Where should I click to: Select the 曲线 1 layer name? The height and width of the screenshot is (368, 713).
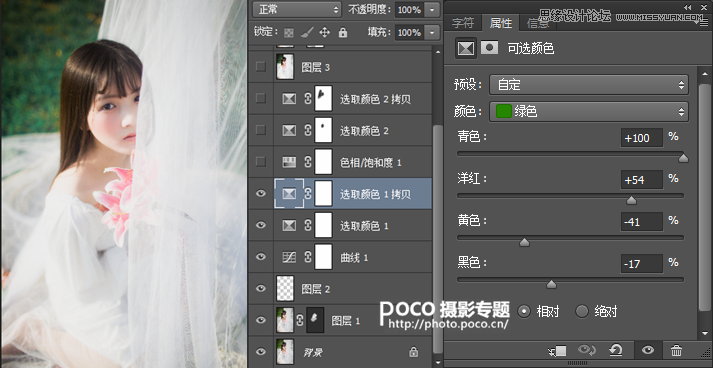pyautogui.click(x=354, y=258)
